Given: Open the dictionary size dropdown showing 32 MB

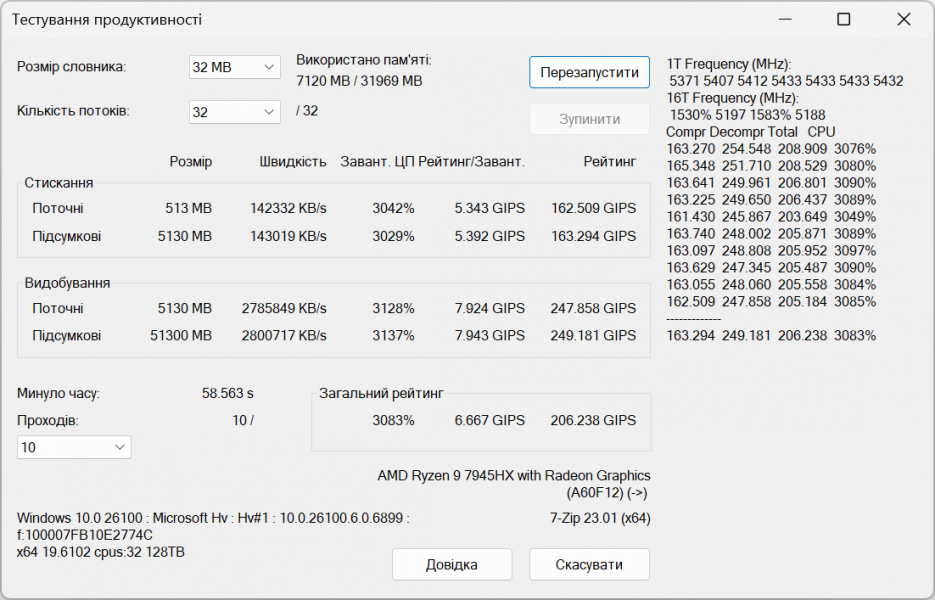Looking at the screenshot, I should (234, 67).
